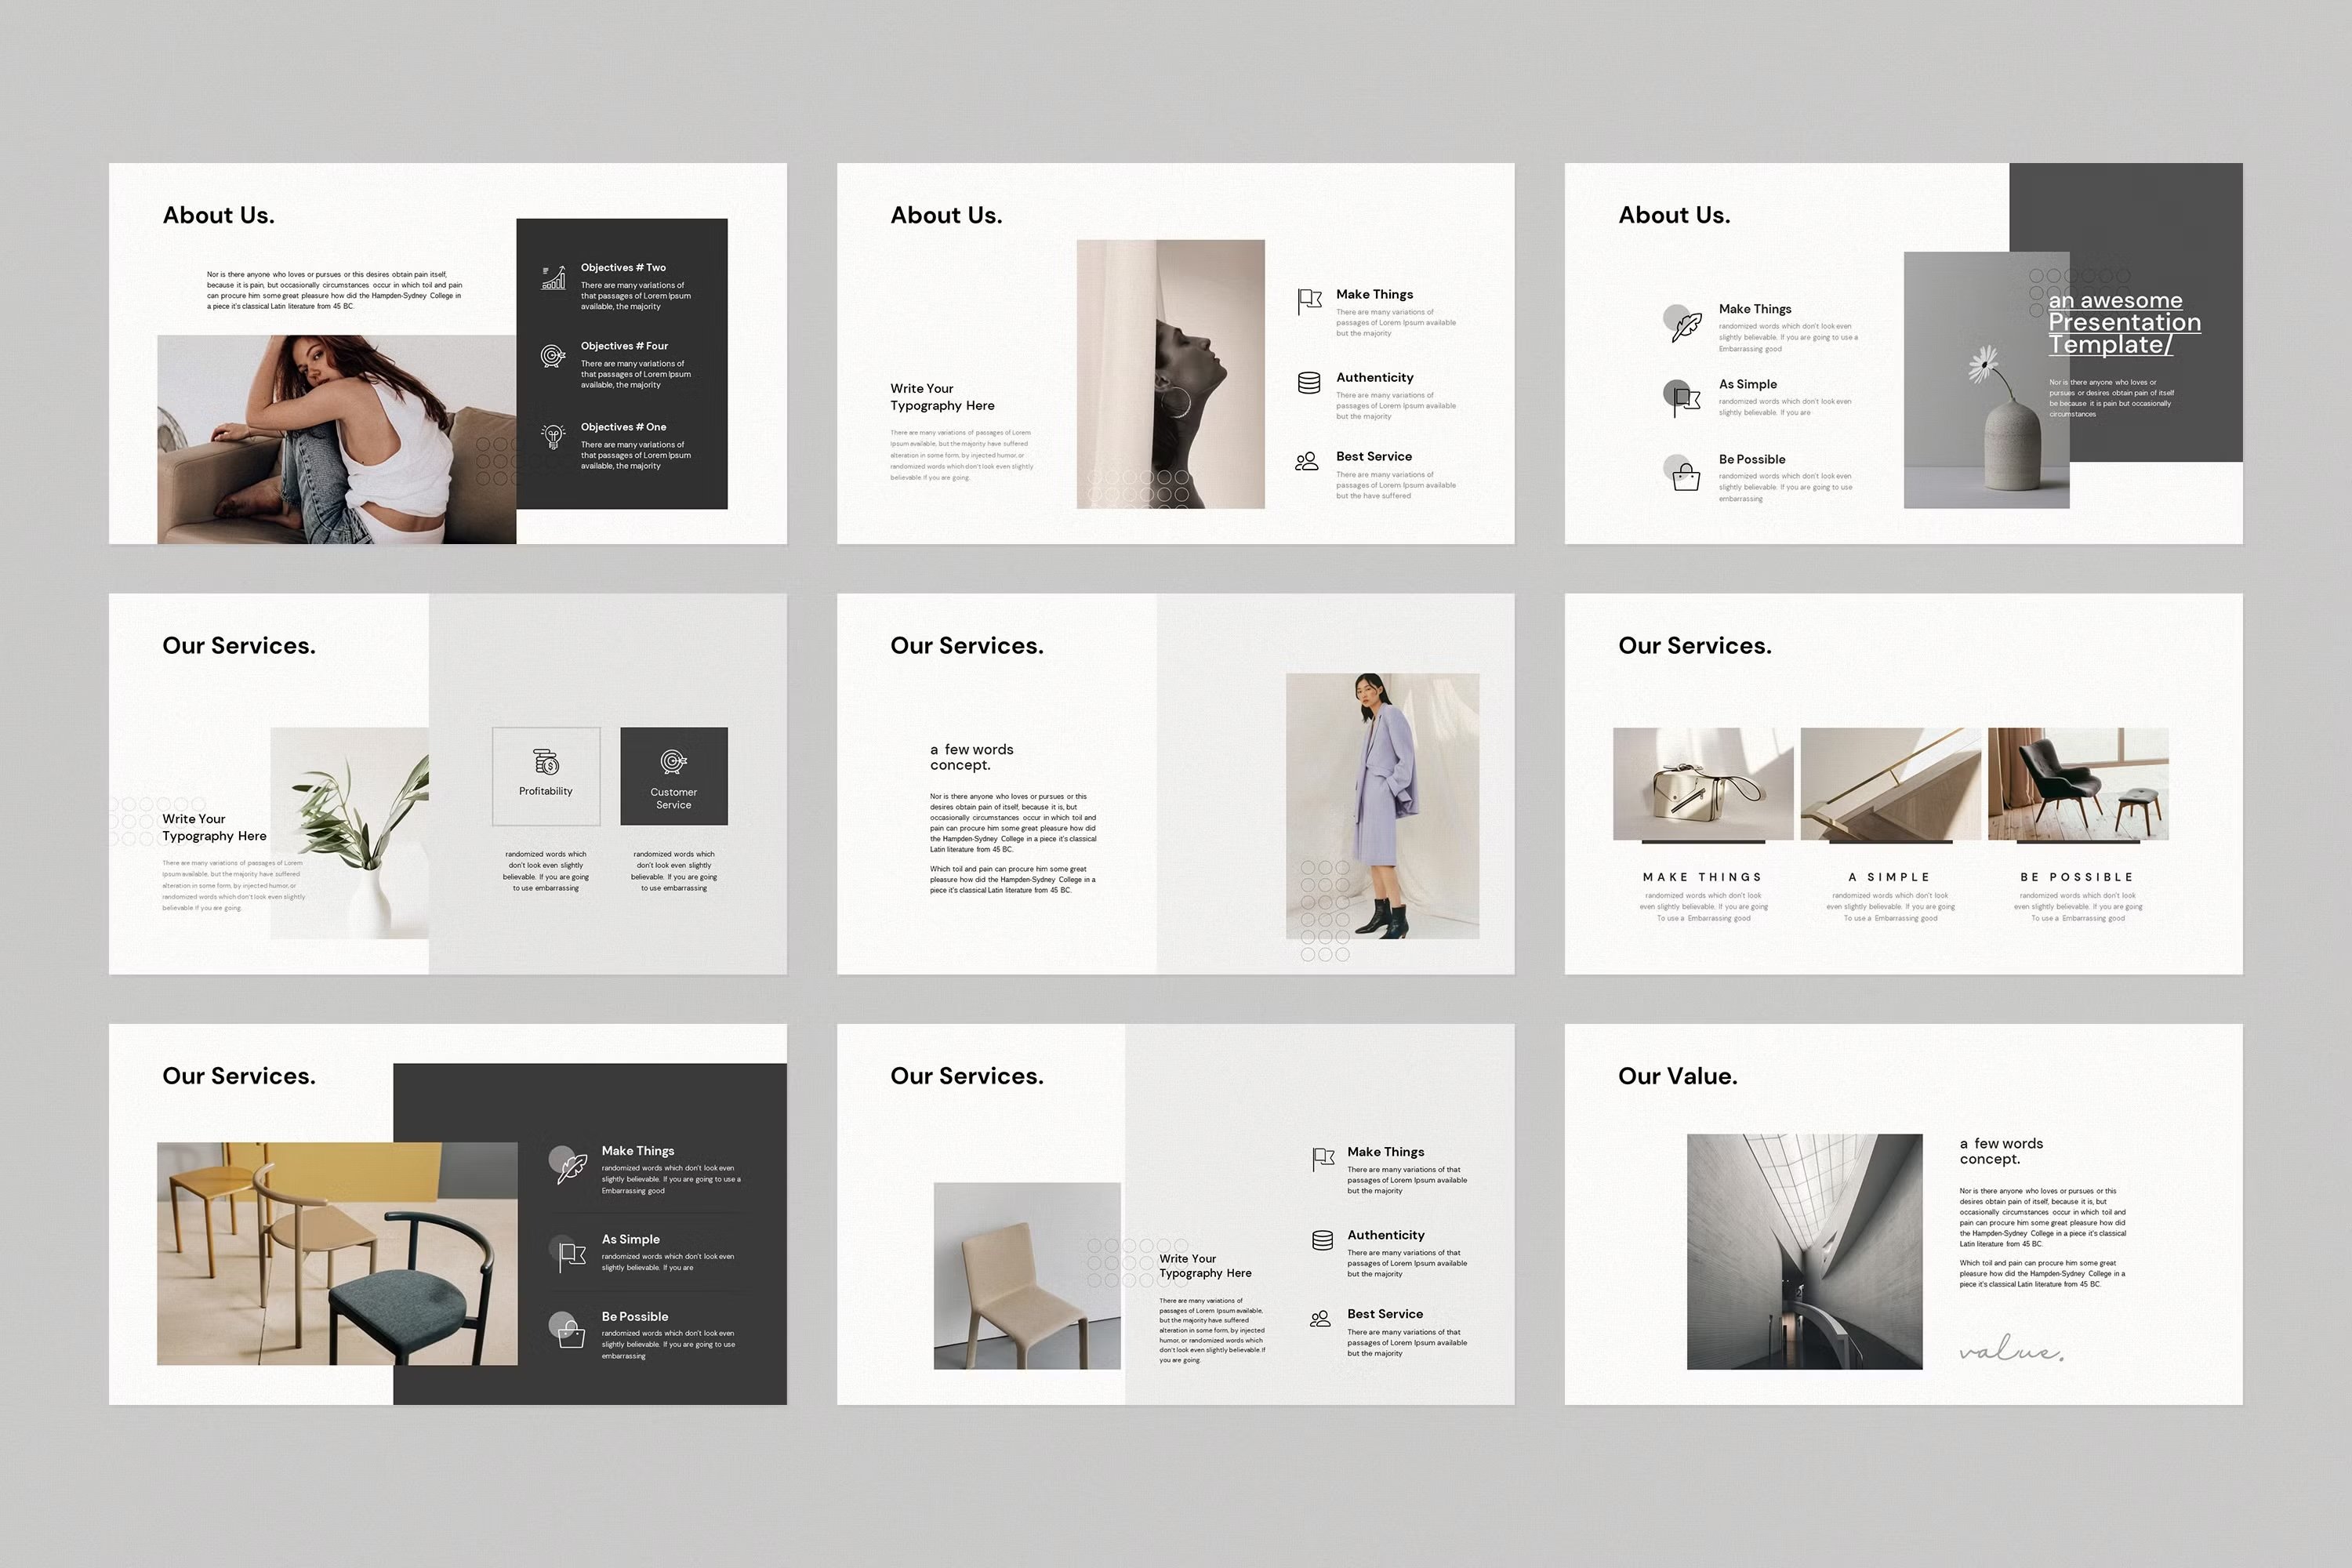This screenshot has height=1568, width=2352.
Task: Select the photo of the woman in the lavender coat
Action: click(1382, 806)
